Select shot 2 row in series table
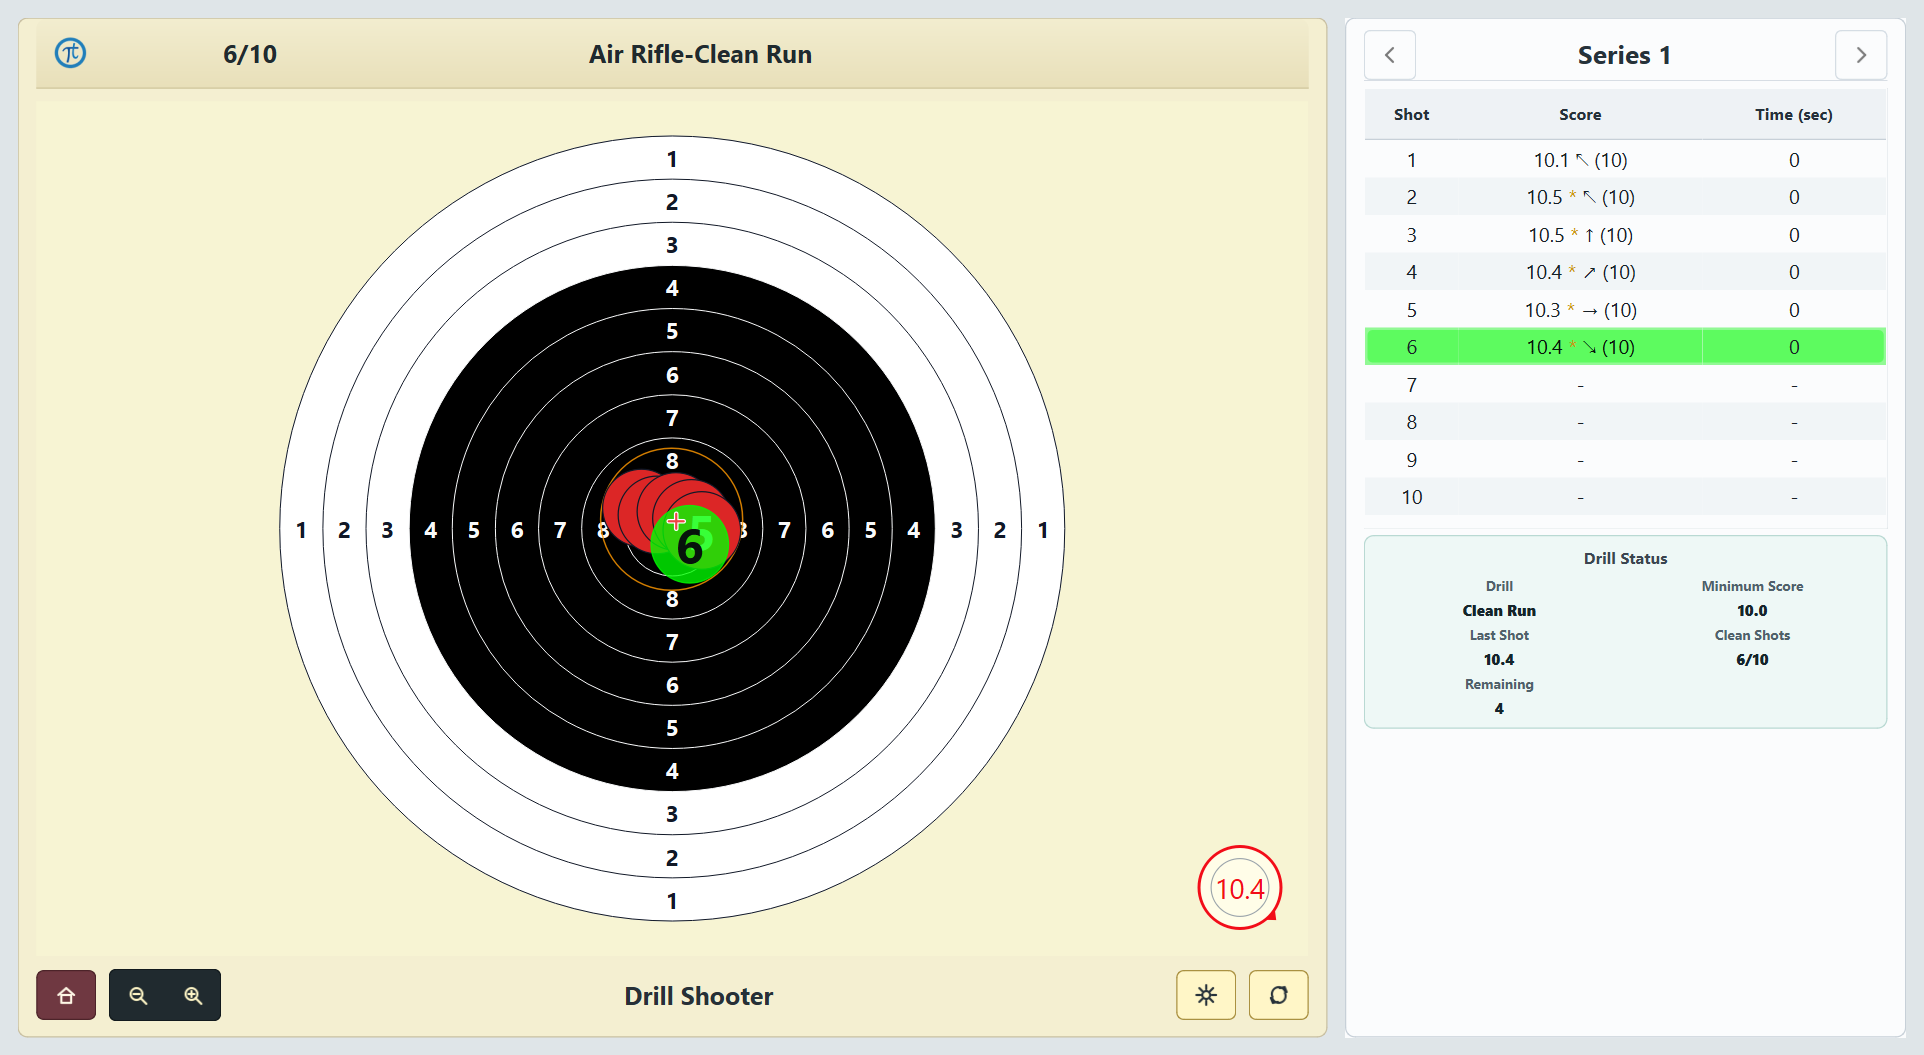The width and height of the screenshot is (1924, 1055). tap(1625, 197)
